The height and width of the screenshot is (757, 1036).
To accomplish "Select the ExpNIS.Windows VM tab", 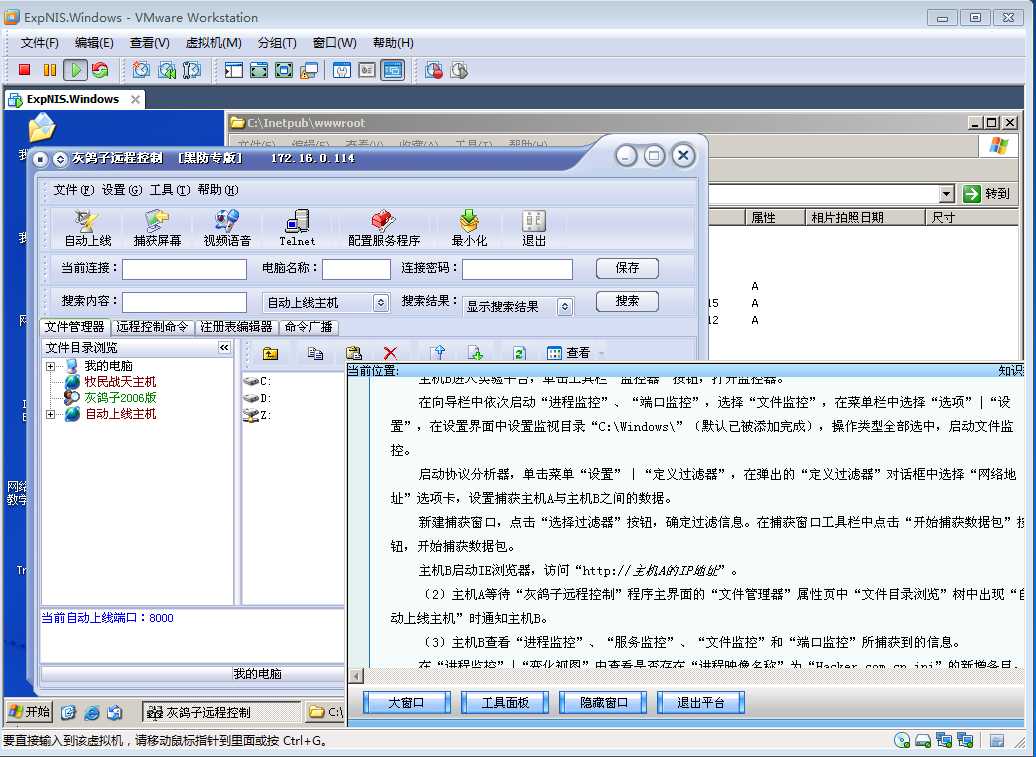I will point(73,99).
